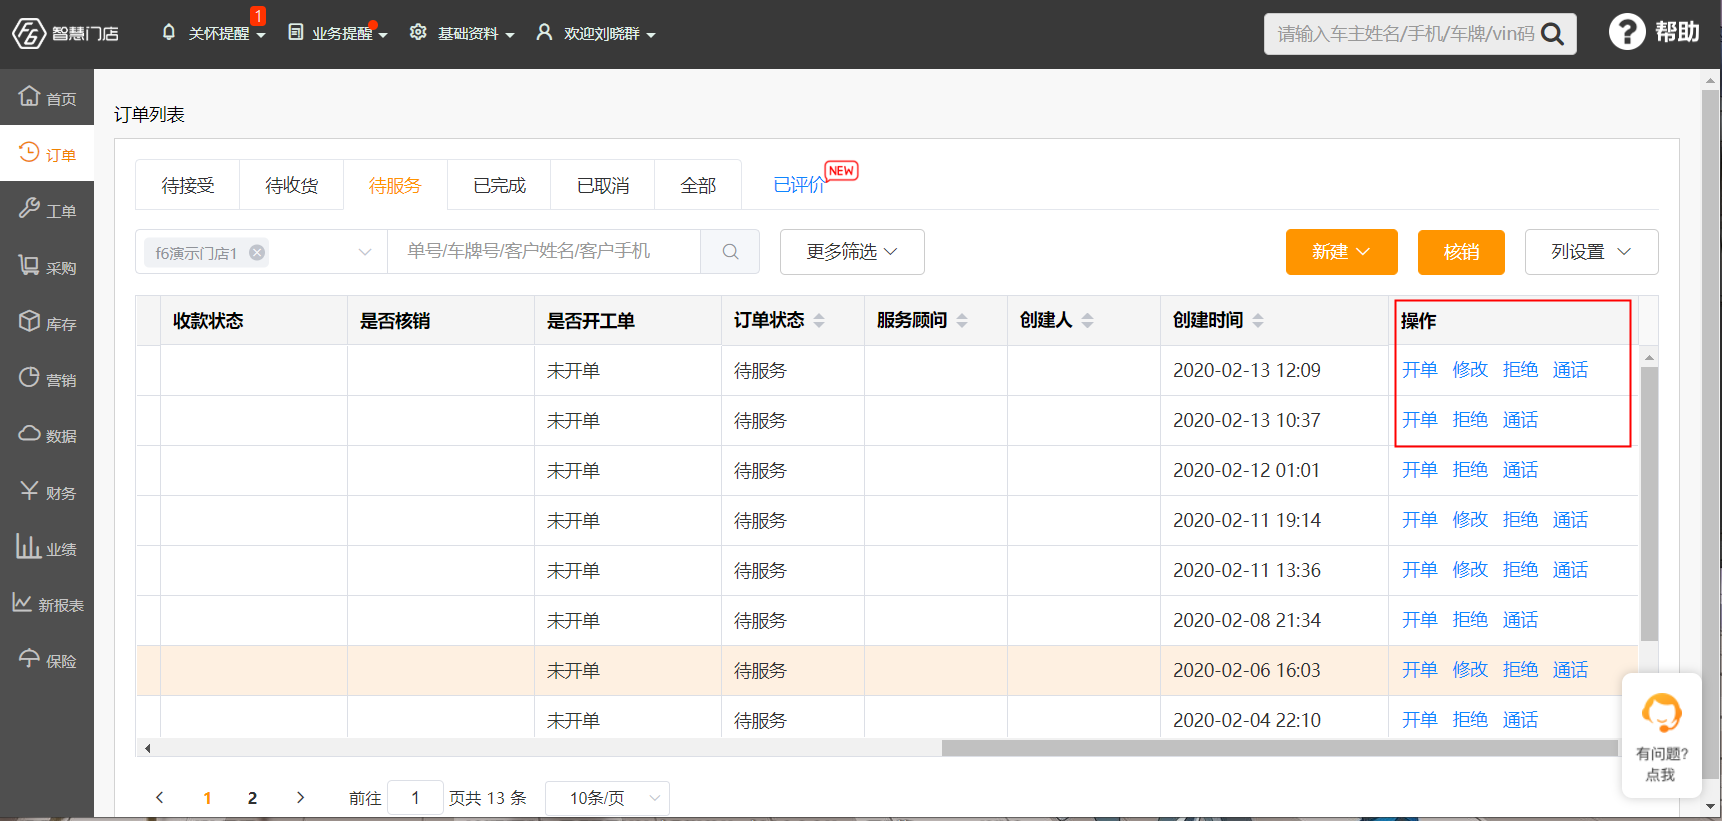Screen dimensions: 1722x821
Task: Open 新报表 line chart item in sidebar
Action: (x=47, y=603)
